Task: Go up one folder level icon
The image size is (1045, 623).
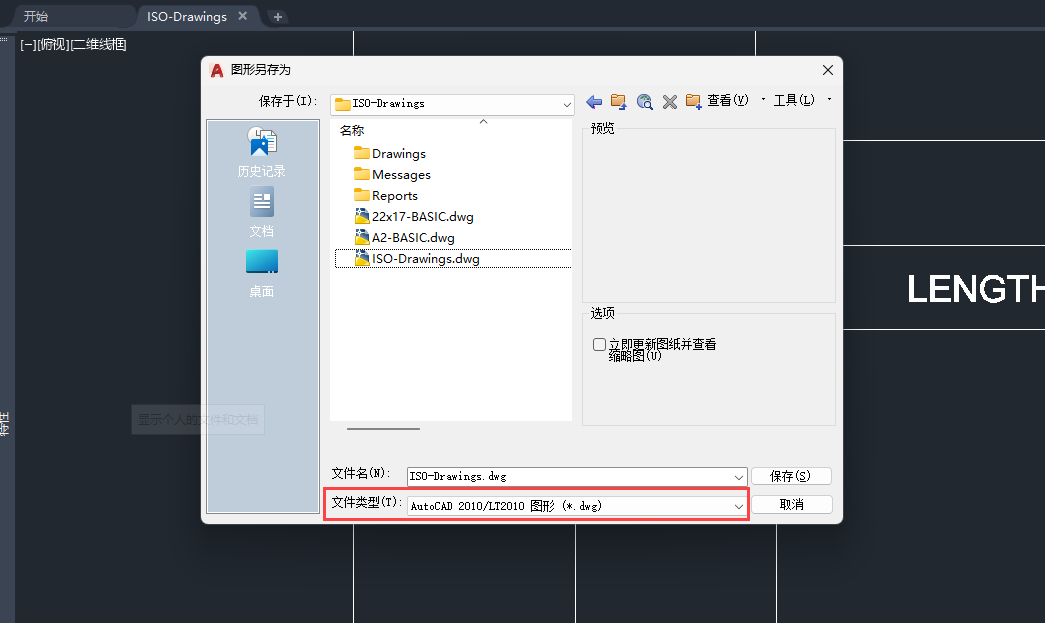Action: click(619, 101)
